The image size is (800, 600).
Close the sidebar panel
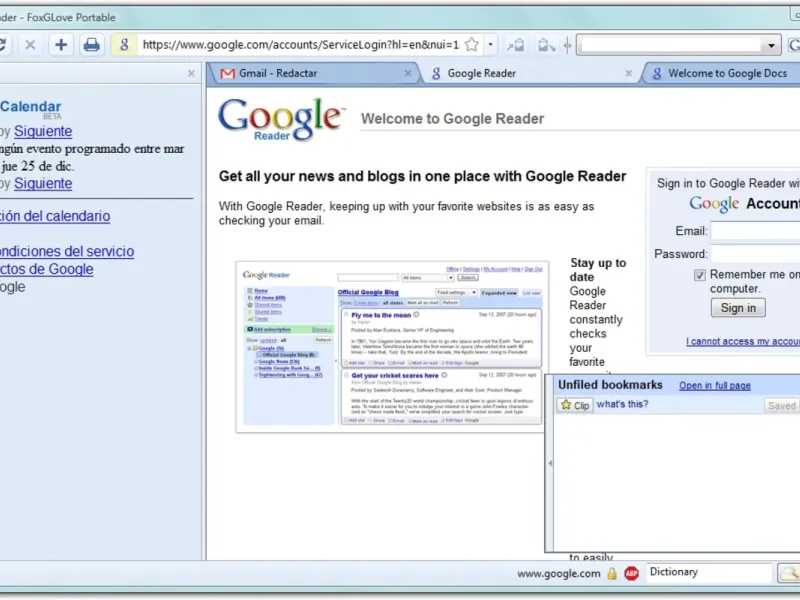pos(191,73)
